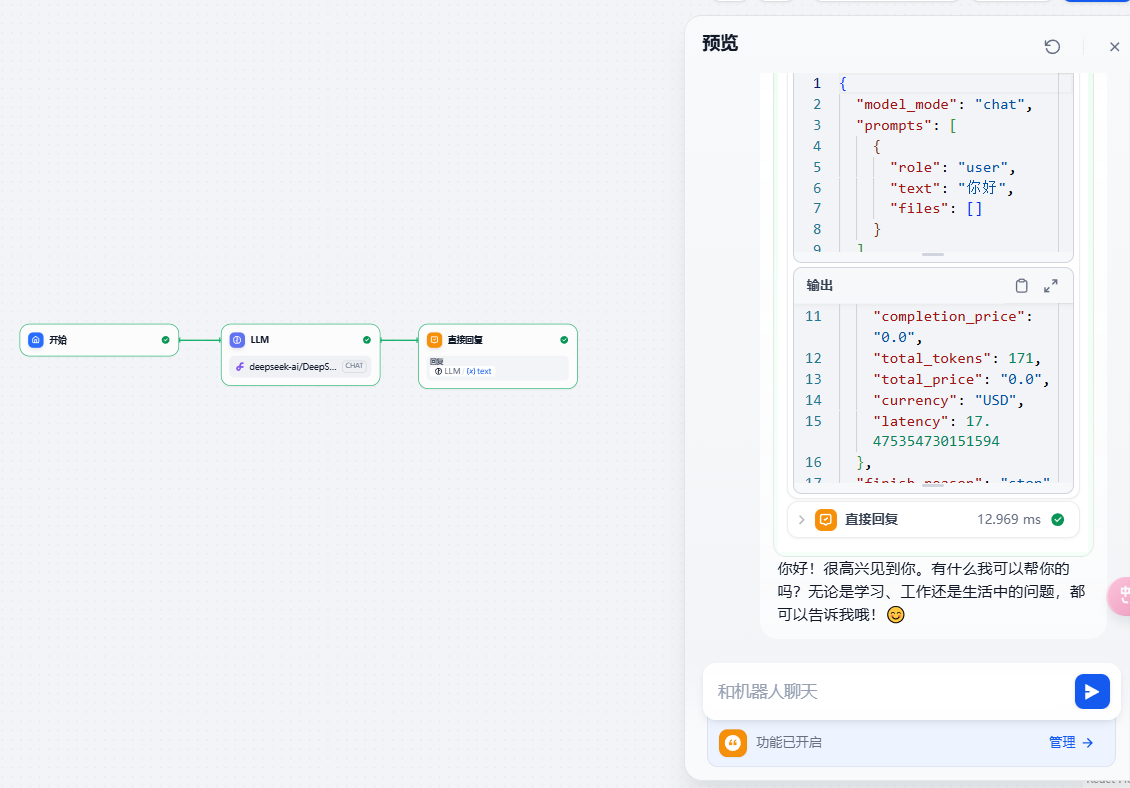Copy the output JSON to clipboard
Image resolution: width=1130 pixels, height=788 pixels.
1021,285
